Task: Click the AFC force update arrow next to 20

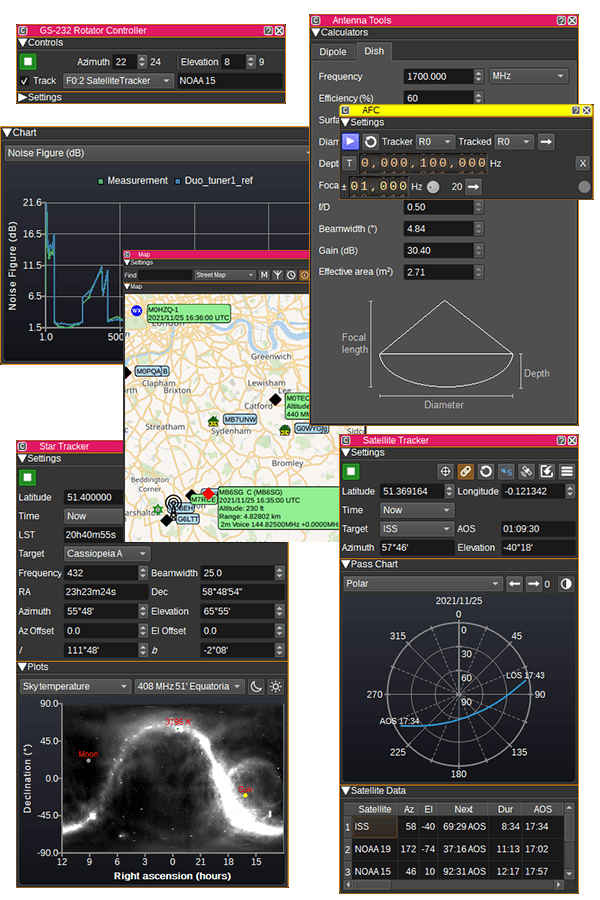Action: pos(473,187)
